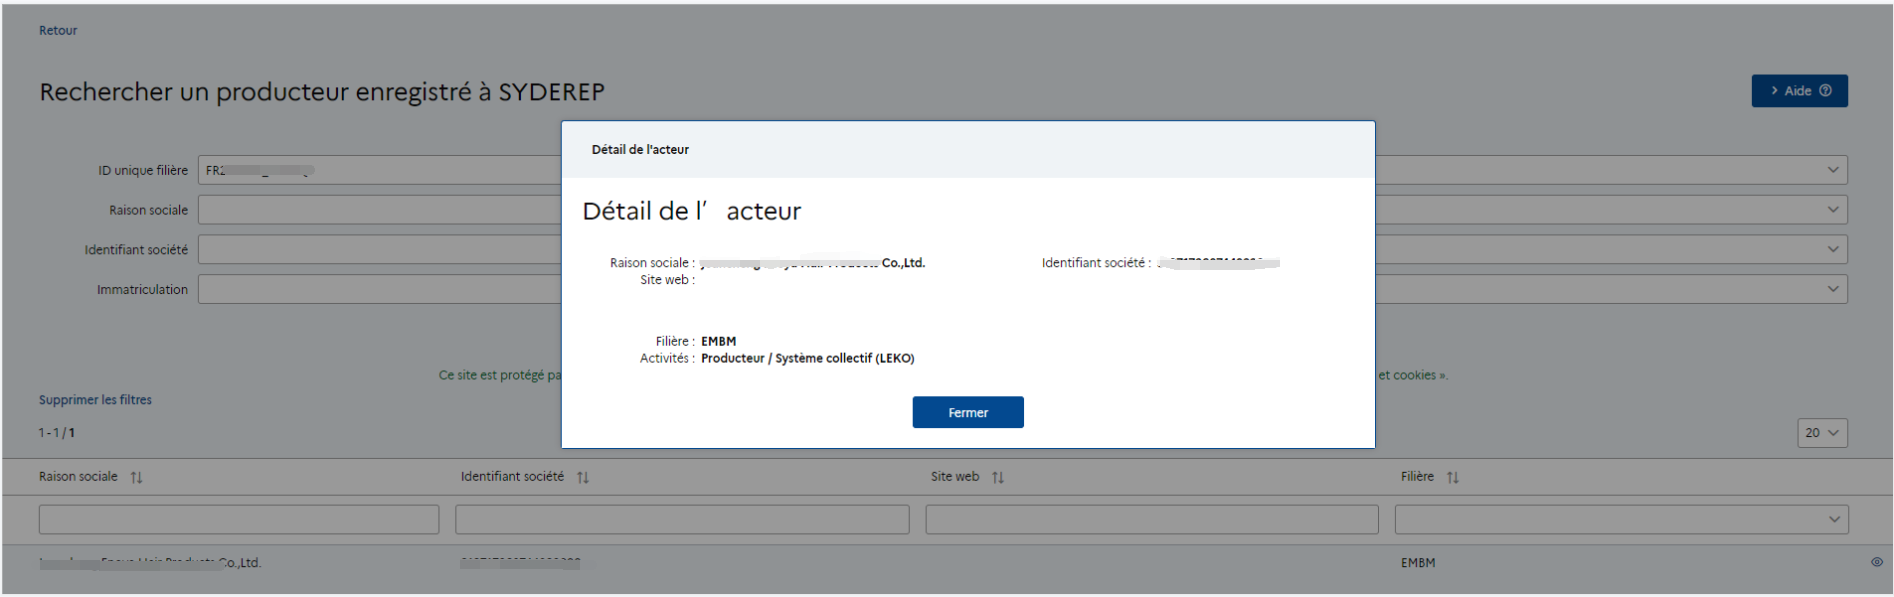Click the Producteur / Système collectif (LEKO) text
The image size is (1894, 597).
click(x=808, y=358)
